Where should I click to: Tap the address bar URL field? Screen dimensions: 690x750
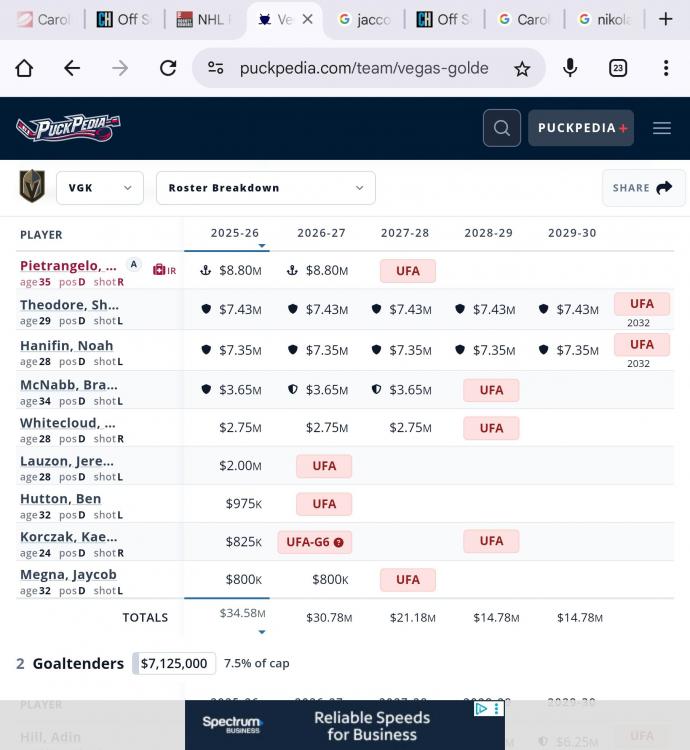point(364,68)
